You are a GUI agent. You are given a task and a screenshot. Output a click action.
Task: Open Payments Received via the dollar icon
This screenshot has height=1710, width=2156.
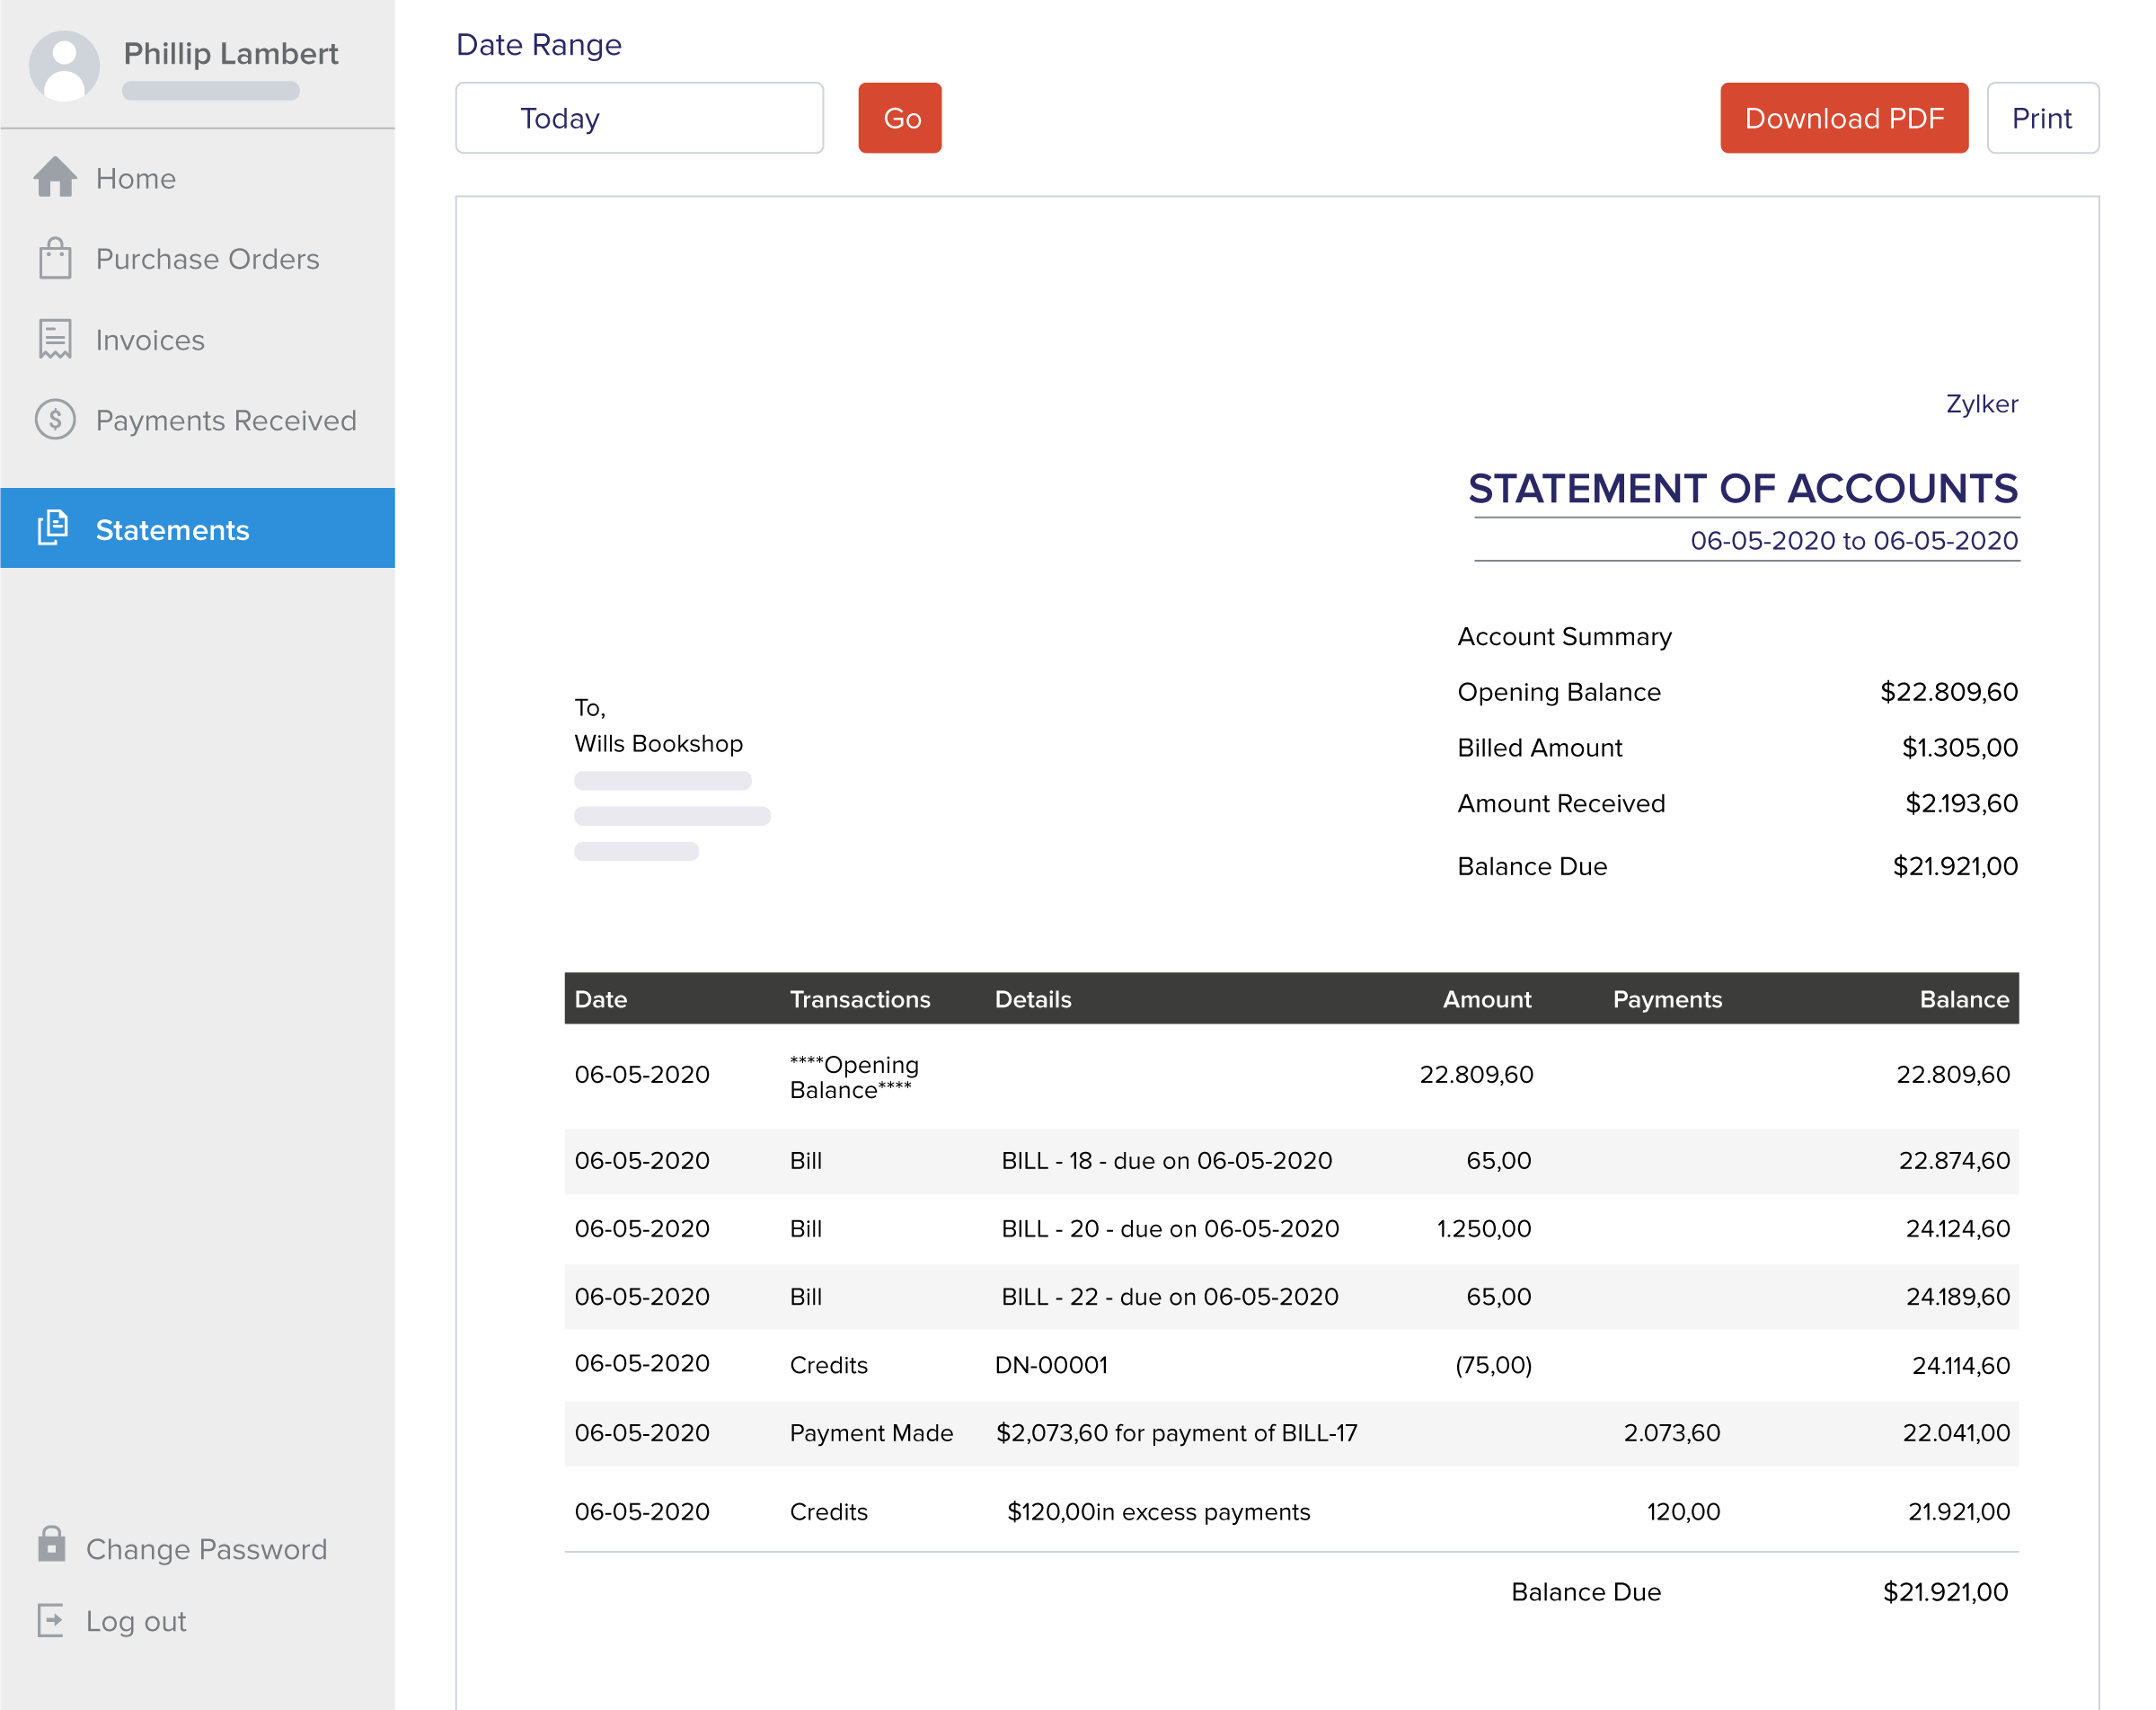(x=55, y=420)
